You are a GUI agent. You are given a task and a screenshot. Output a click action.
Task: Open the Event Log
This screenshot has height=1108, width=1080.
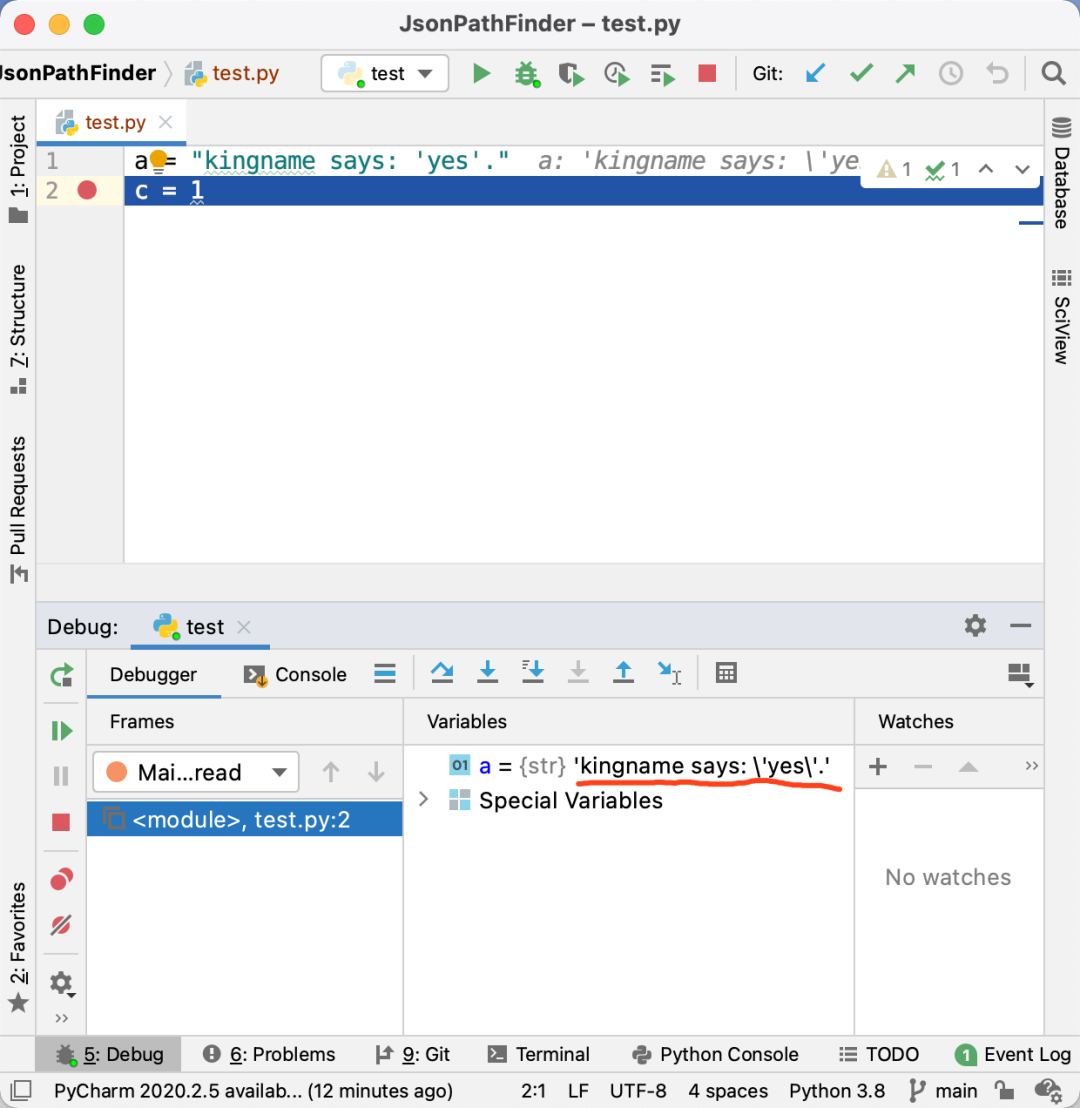click(1013, 1054)
